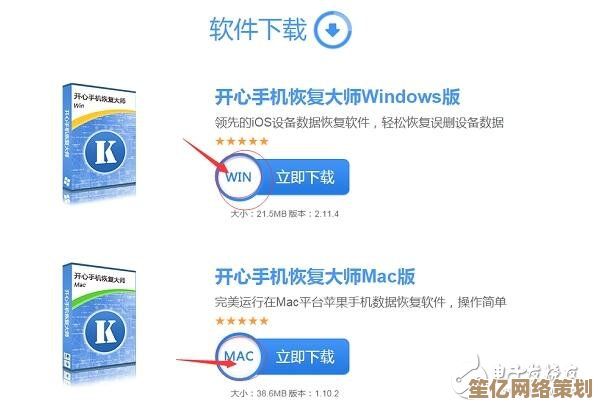Screen dimensions: 599x407
Task: Open the Mac product box image
Action: coord(99,320)
